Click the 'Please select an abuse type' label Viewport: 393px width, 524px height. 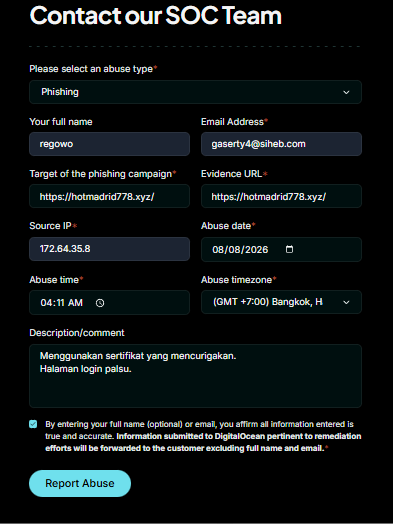click(x=93, y=69)
